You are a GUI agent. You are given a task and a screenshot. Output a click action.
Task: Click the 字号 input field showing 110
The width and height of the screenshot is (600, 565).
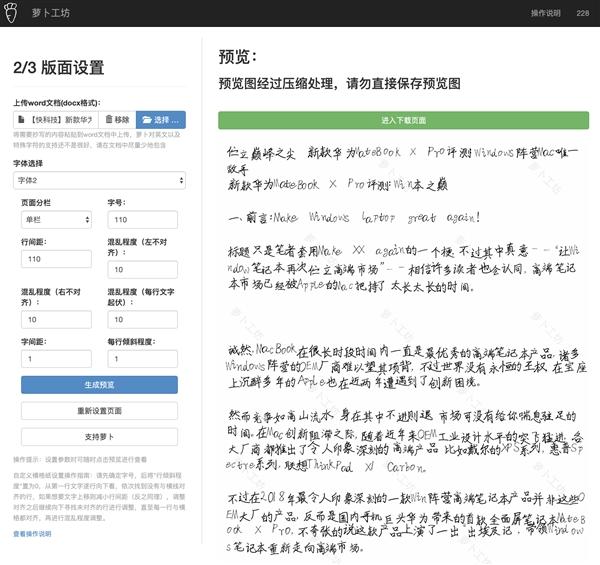(x=142, y=220)
